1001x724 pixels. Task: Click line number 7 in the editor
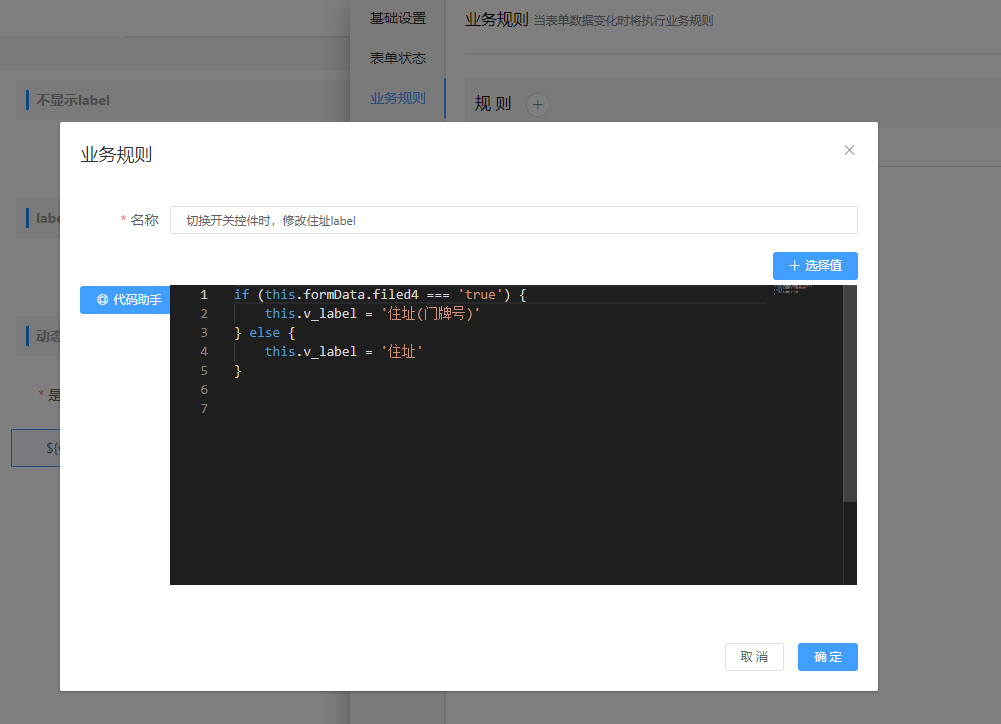[x=204, y=409]
